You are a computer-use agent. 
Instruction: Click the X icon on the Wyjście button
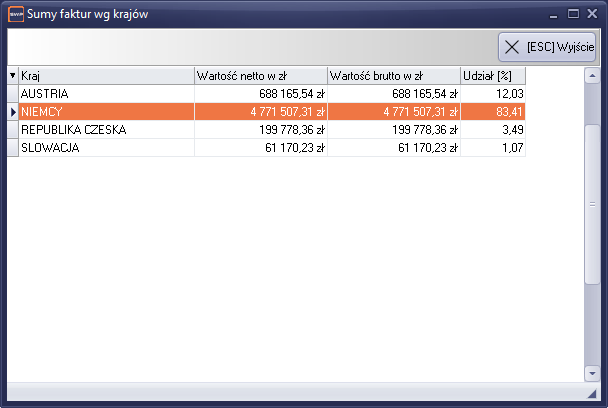tap(512, 47)
